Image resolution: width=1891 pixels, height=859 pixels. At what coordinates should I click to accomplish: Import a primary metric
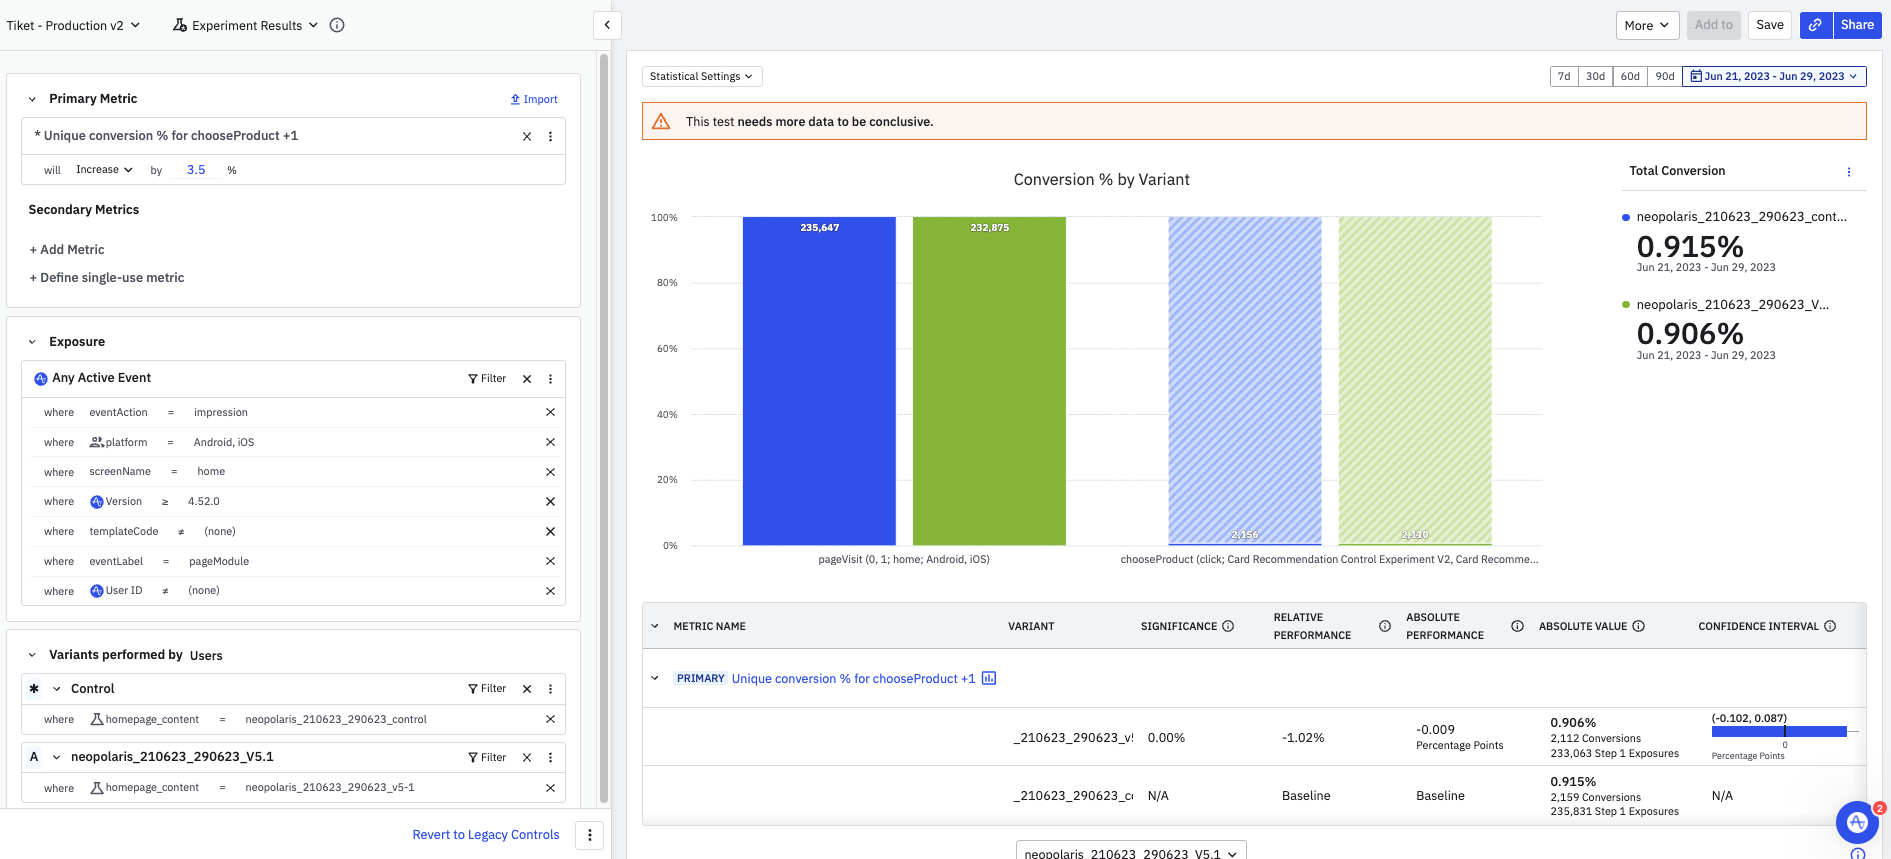pyautogui.click(x=534, y=99)
